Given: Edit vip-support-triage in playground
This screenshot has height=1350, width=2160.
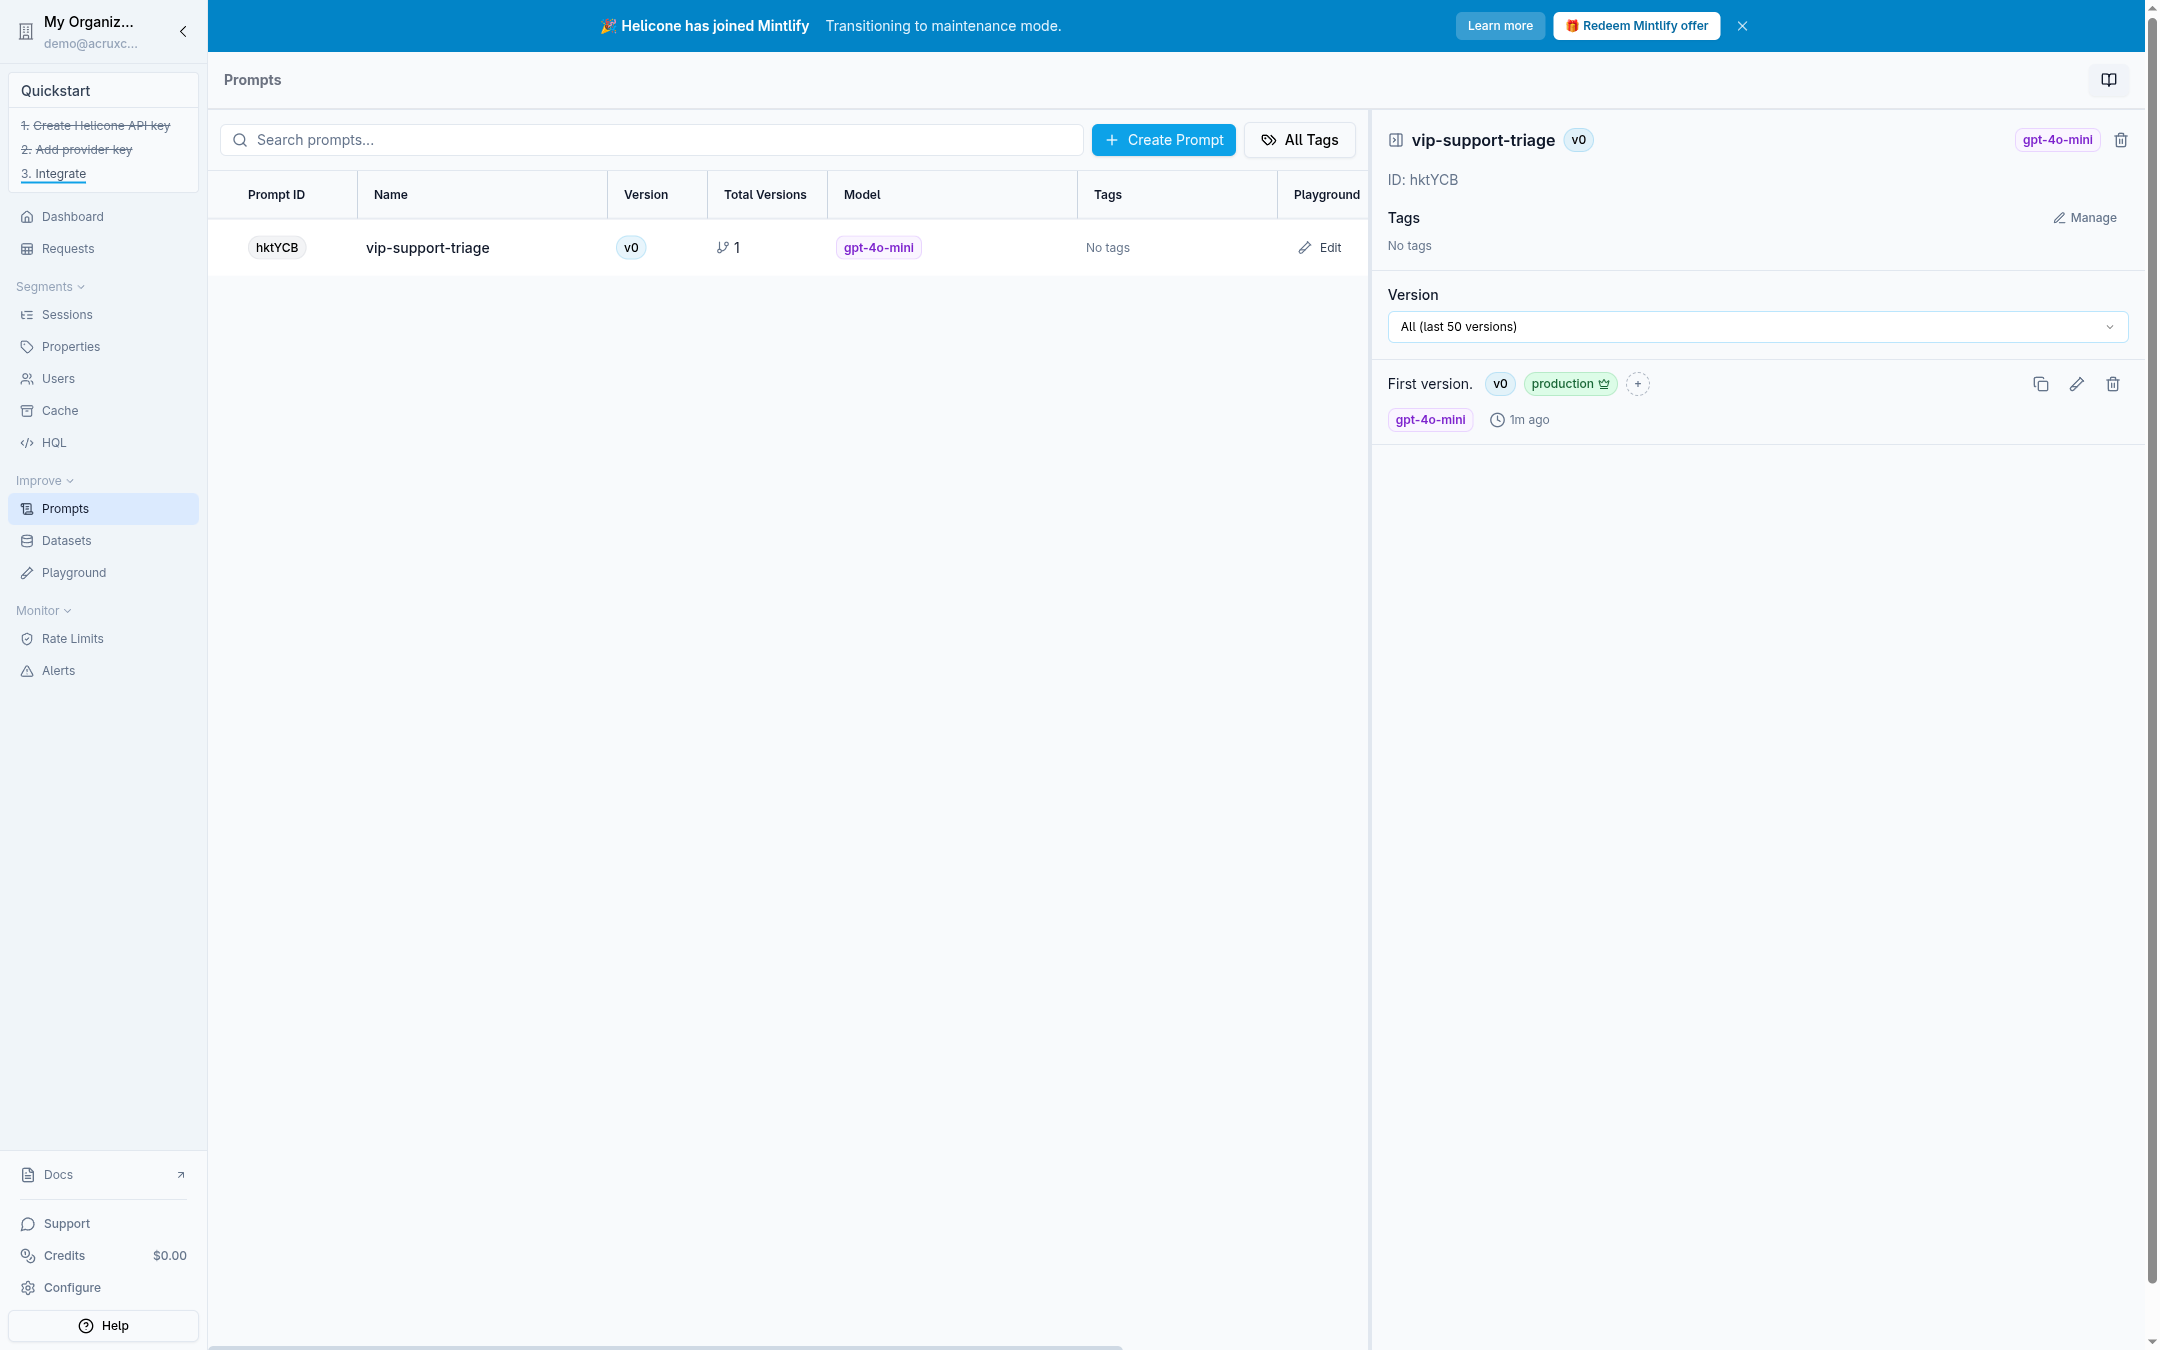Looking at the screenshot, I should point(1320,248).
